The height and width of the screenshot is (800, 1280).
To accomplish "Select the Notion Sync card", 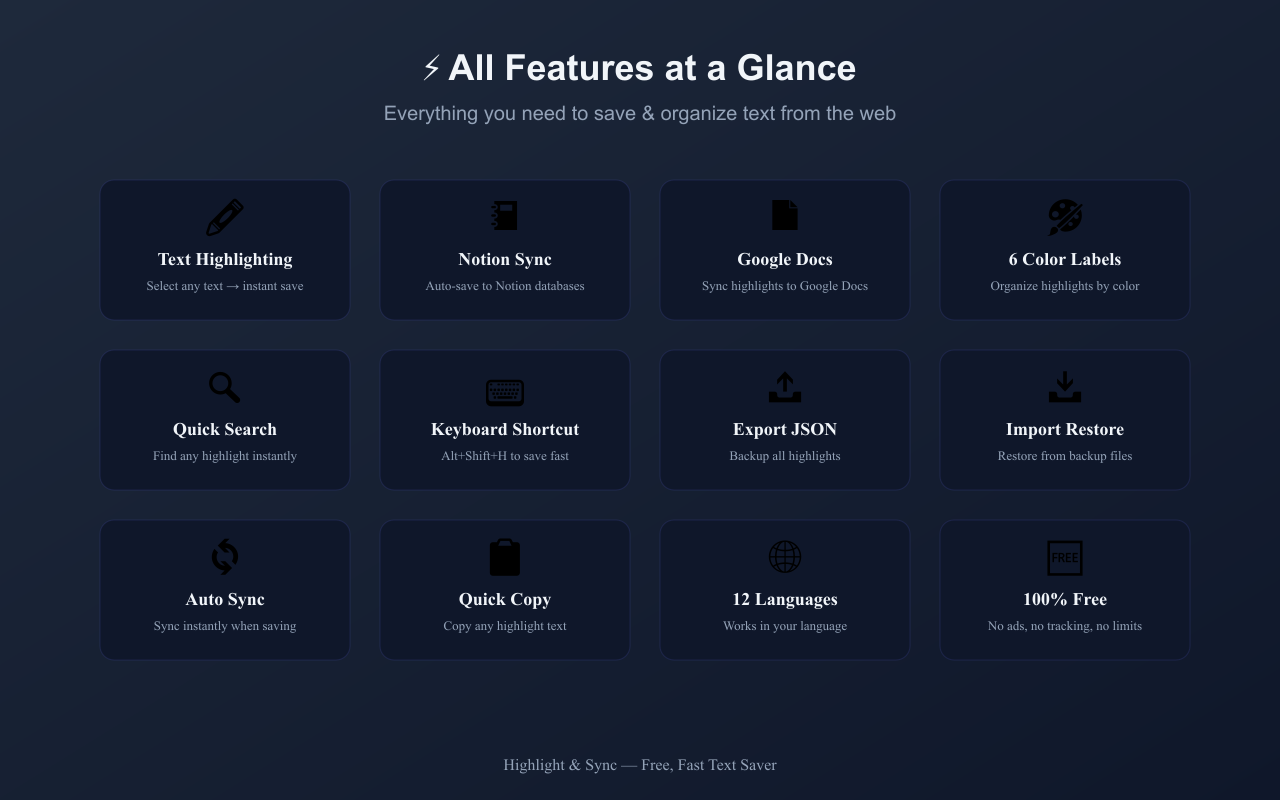I will [x=505, y=249].
